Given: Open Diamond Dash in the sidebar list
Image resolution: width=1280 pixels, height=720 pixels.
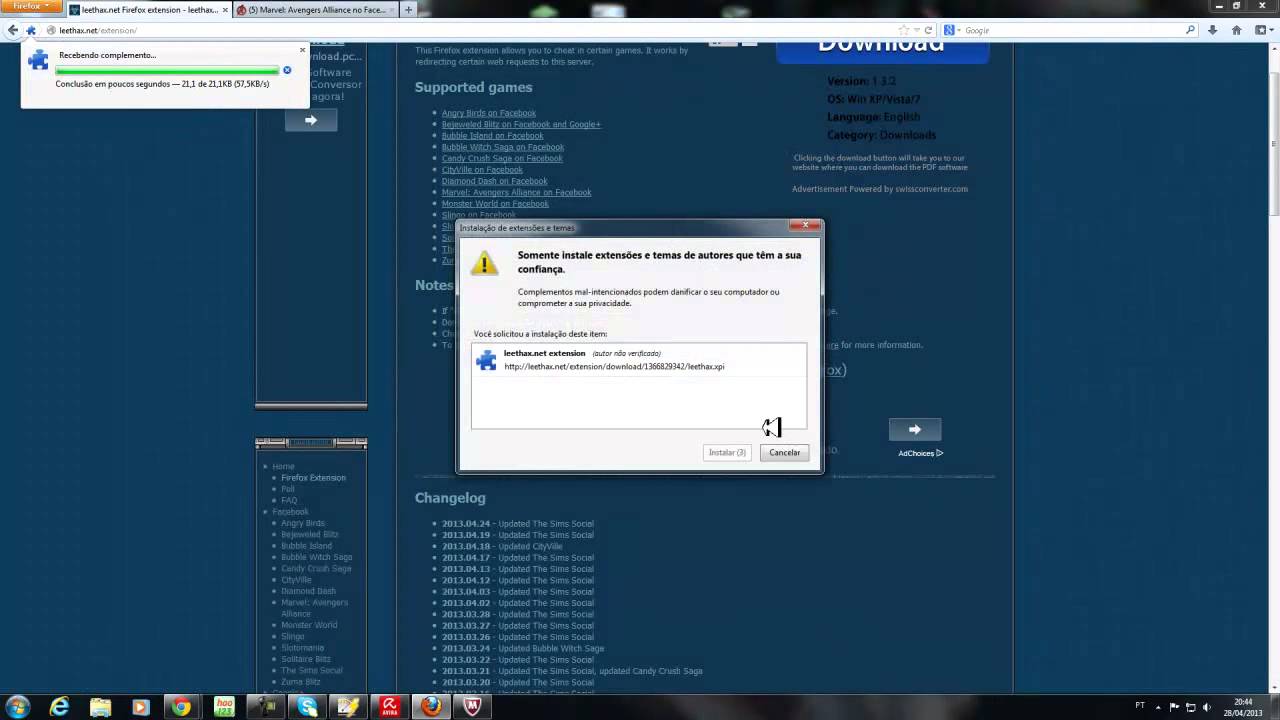Looking at the screenshot, I should [308, 591].
